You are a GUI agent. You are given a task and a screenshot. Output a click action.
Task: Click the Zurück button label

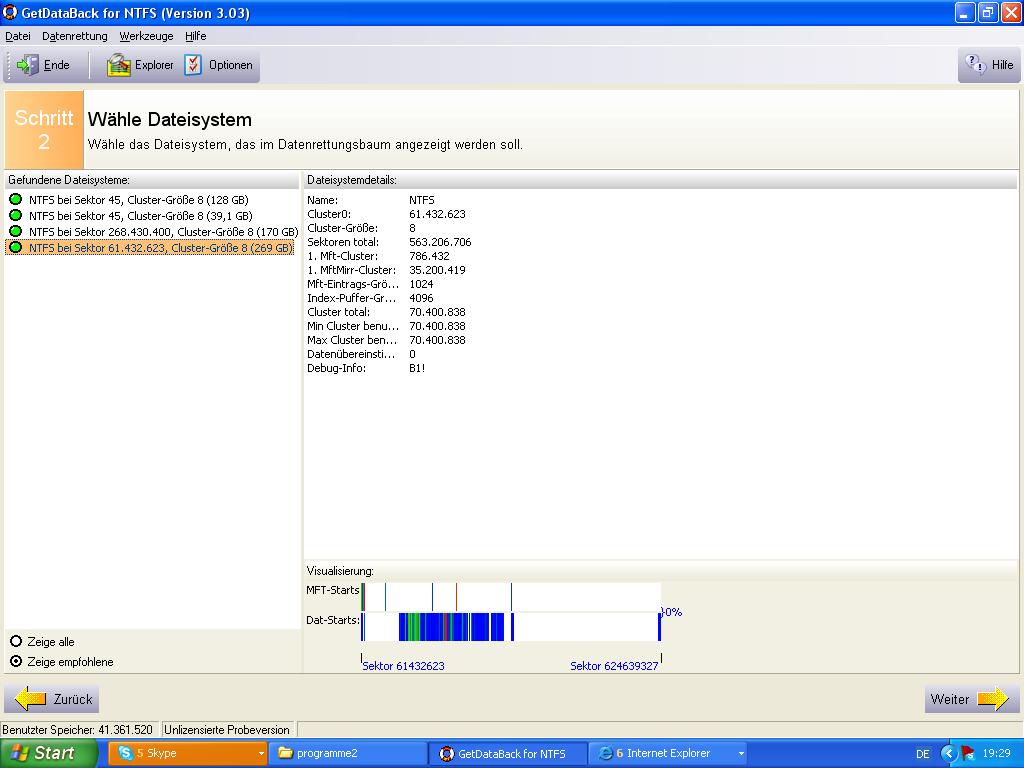point(72,699)
